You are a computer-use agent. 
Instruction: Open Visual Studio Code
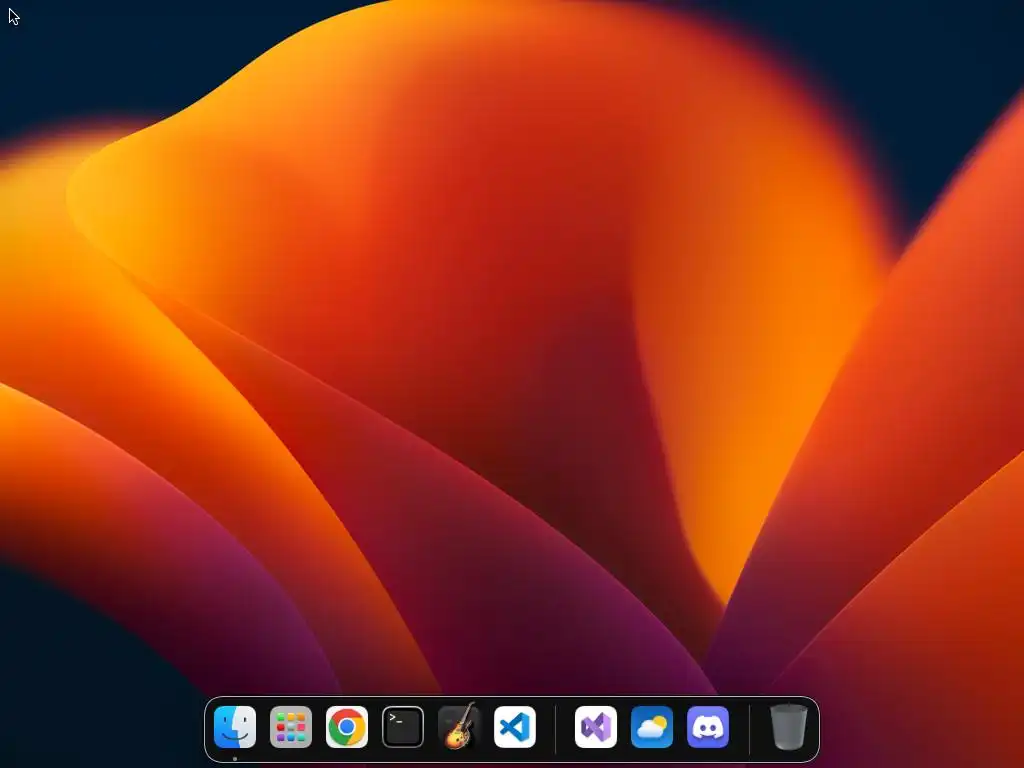(515, 727)
